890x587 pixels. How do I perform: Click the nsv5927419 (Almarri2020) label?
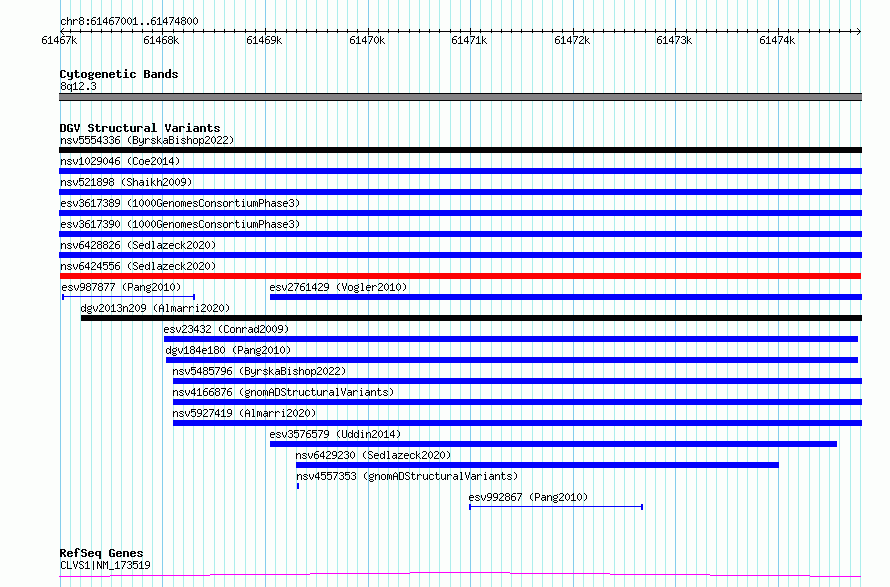[244, 413]
